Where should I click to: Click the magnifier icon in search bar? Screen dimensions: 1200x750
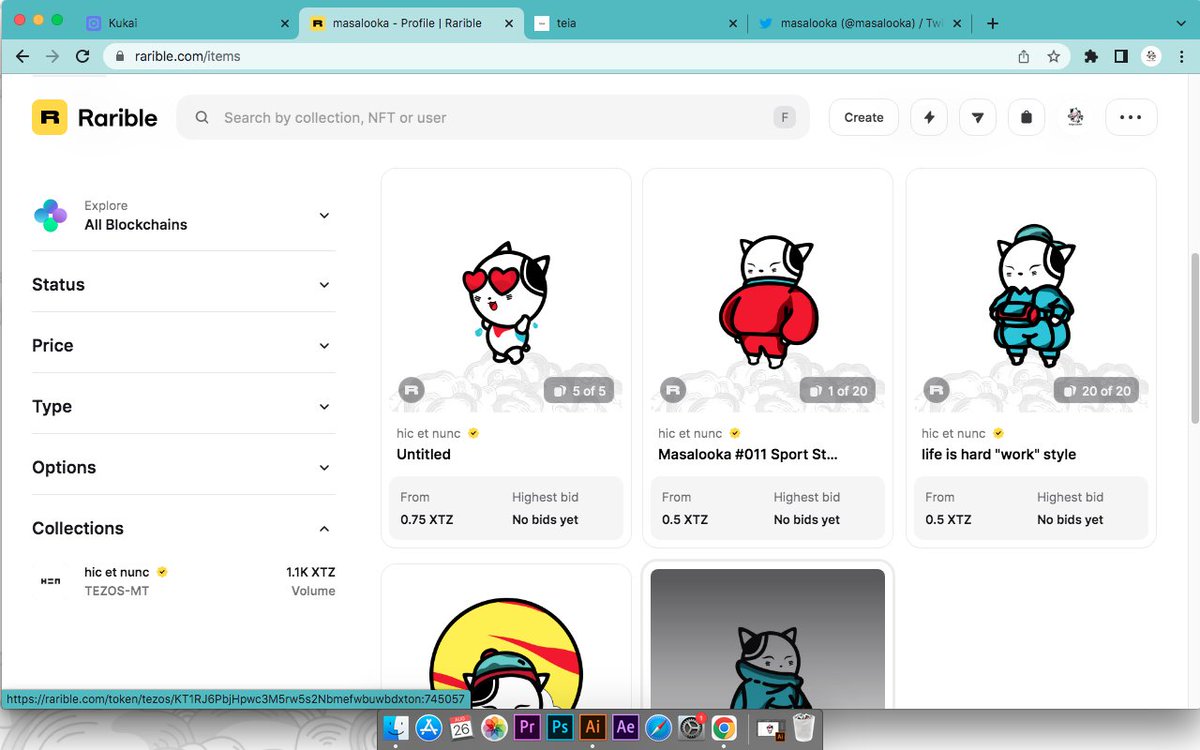click(202, 117)
